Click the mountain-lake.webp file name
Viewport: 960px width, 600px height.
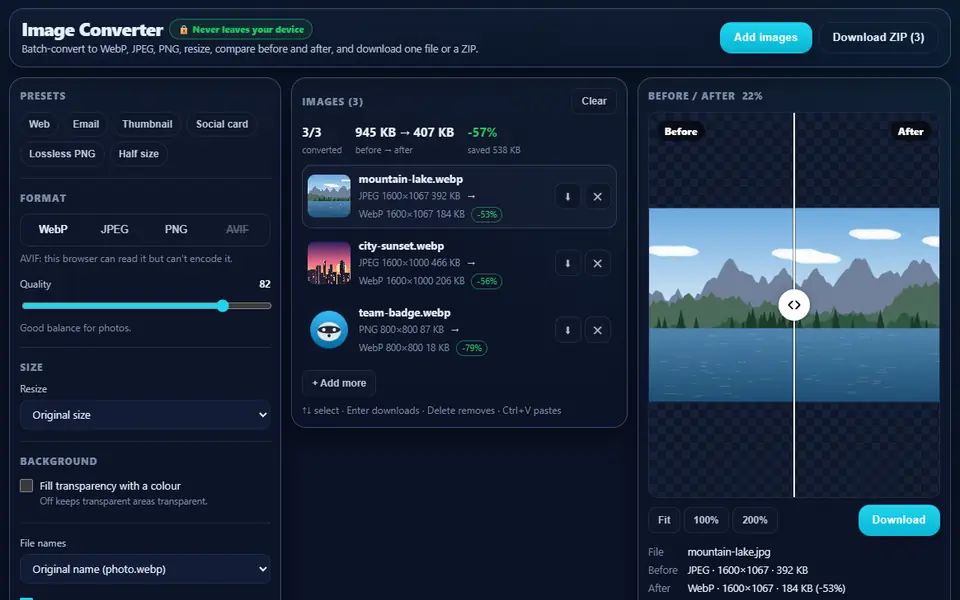pos(410,179)
